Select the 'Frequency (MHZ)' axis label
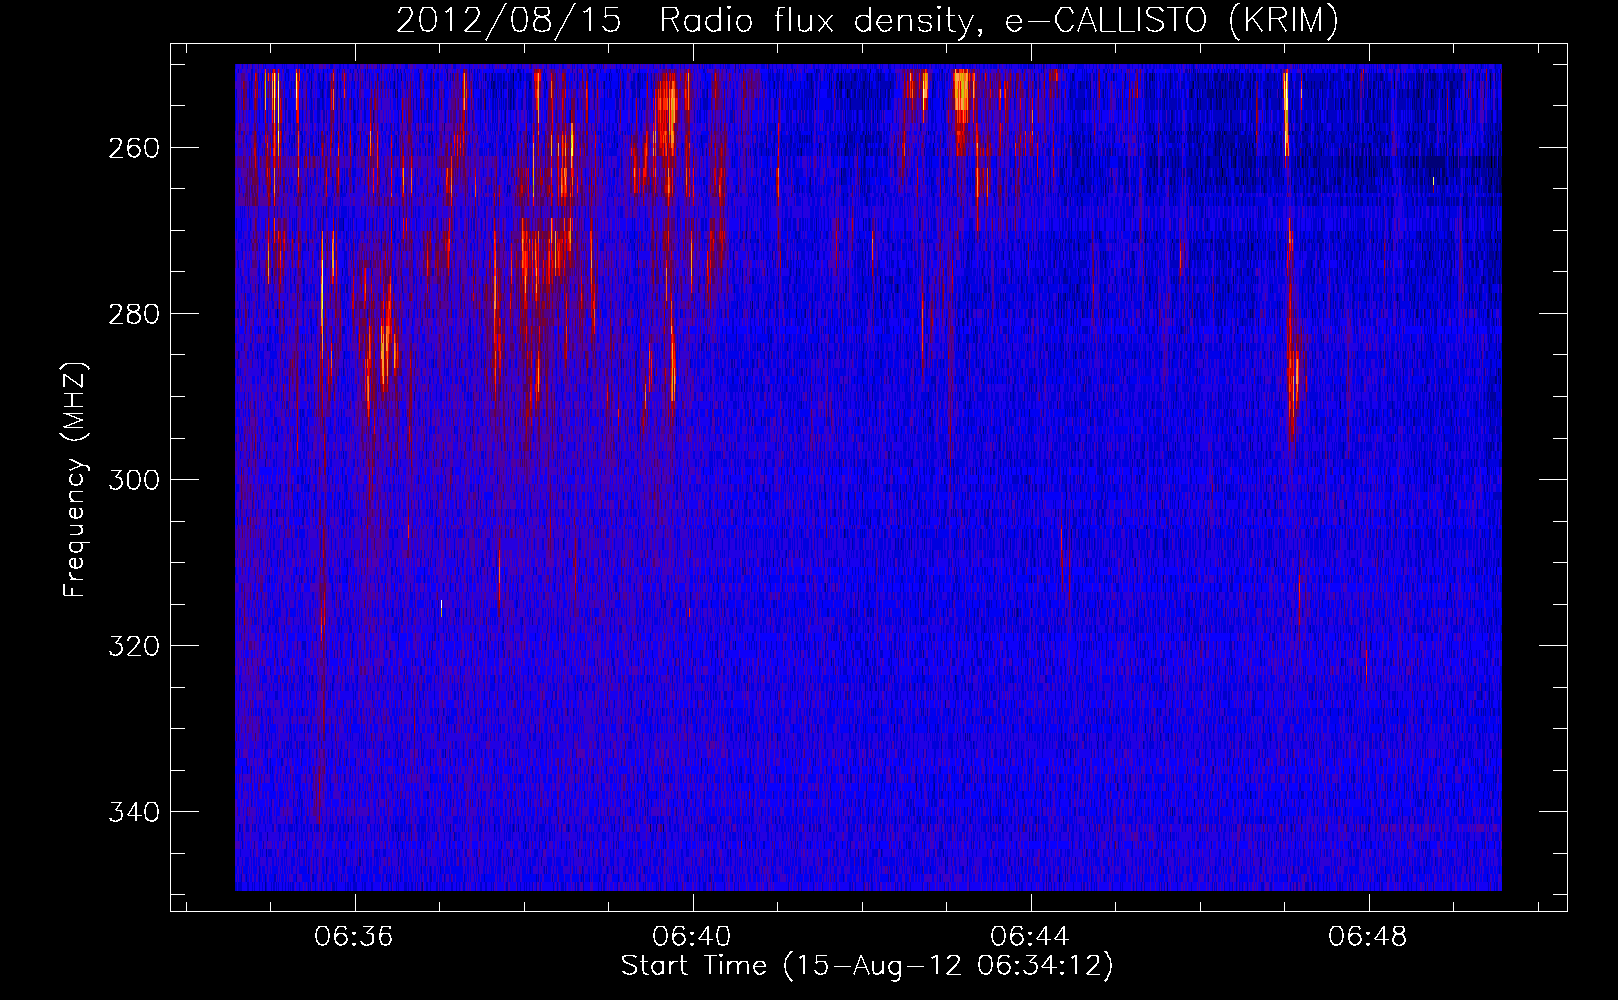This screenshot has height=1000, width=1618. coord(75,480)
